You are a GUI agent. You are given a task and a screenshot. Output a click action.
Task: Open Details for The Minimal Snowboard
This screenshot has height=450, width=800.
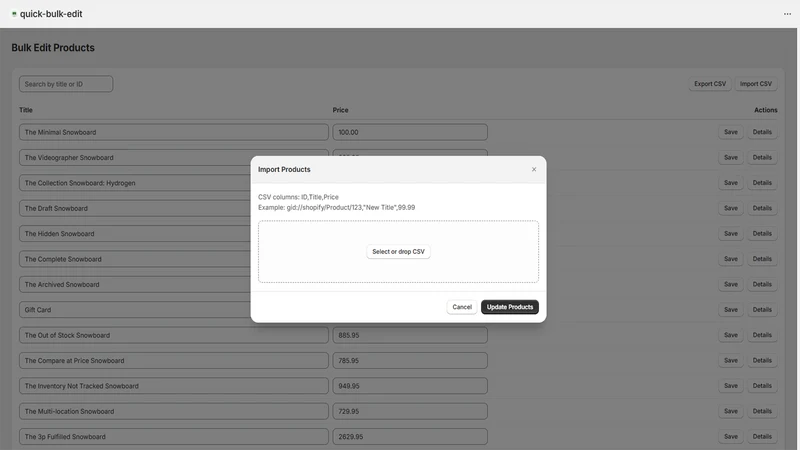coord(762,132)
